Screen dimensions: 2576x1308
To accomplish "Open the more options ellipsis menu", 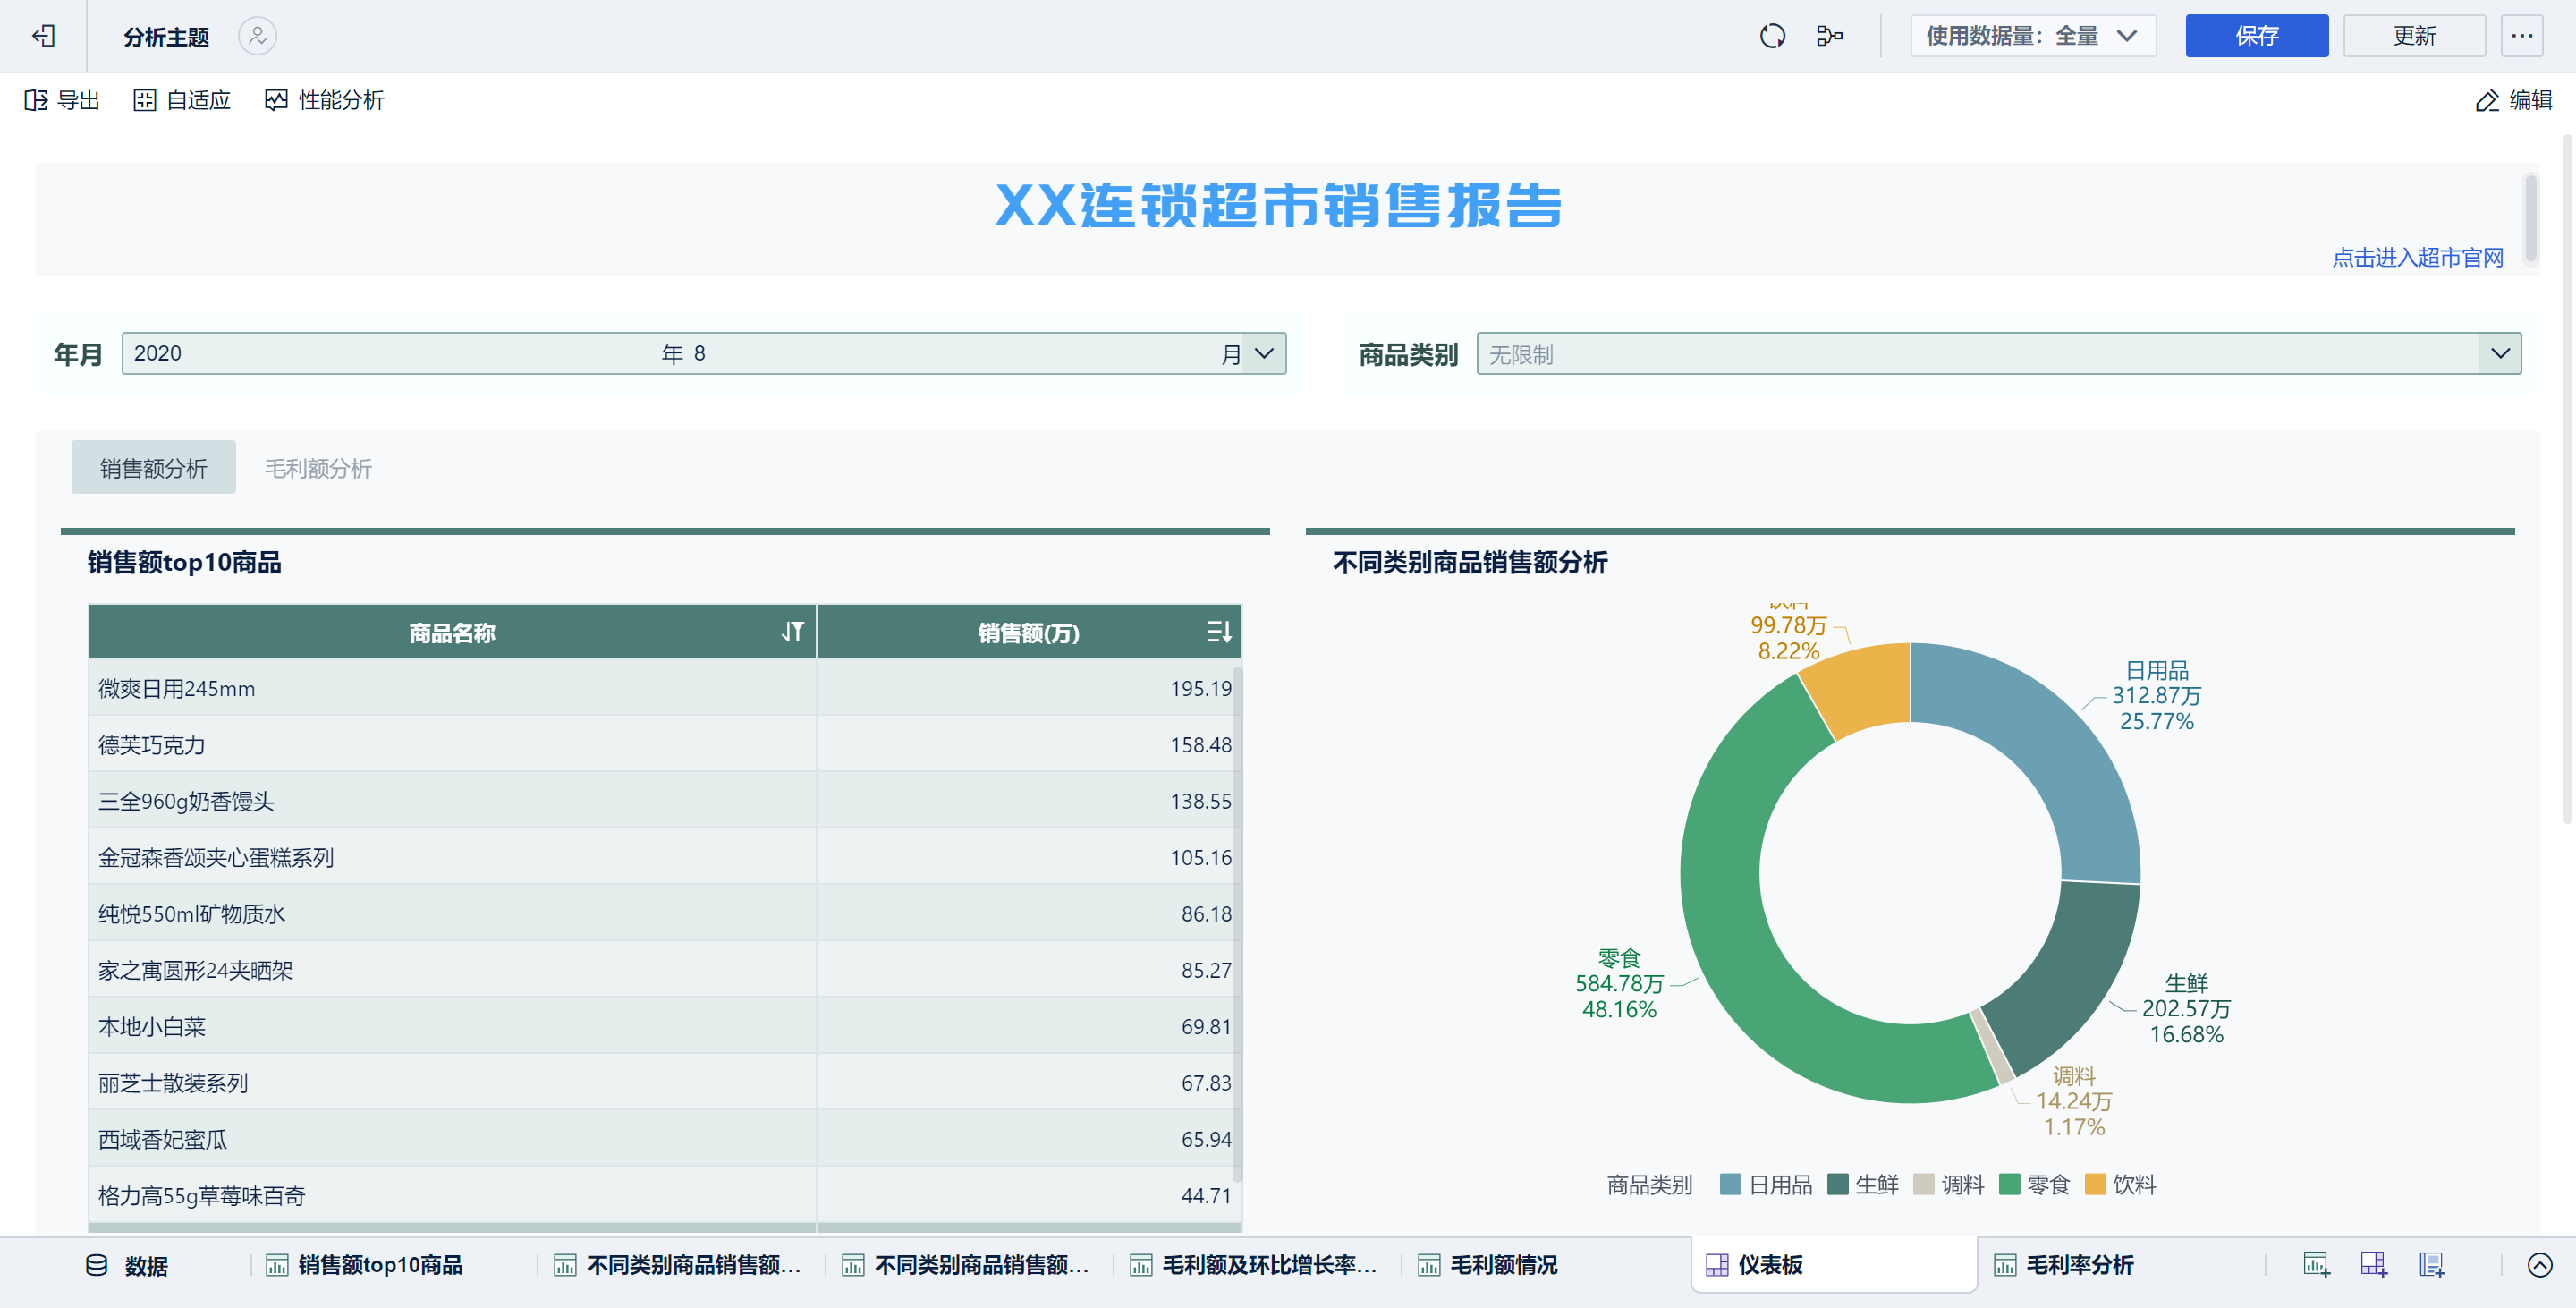I will [x=2522, y=36].
